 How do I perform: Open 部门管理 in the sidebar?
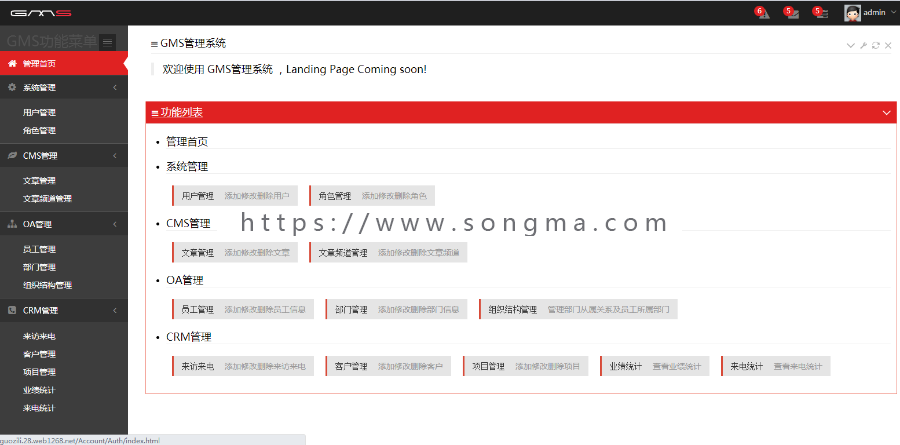pos(39,267)
